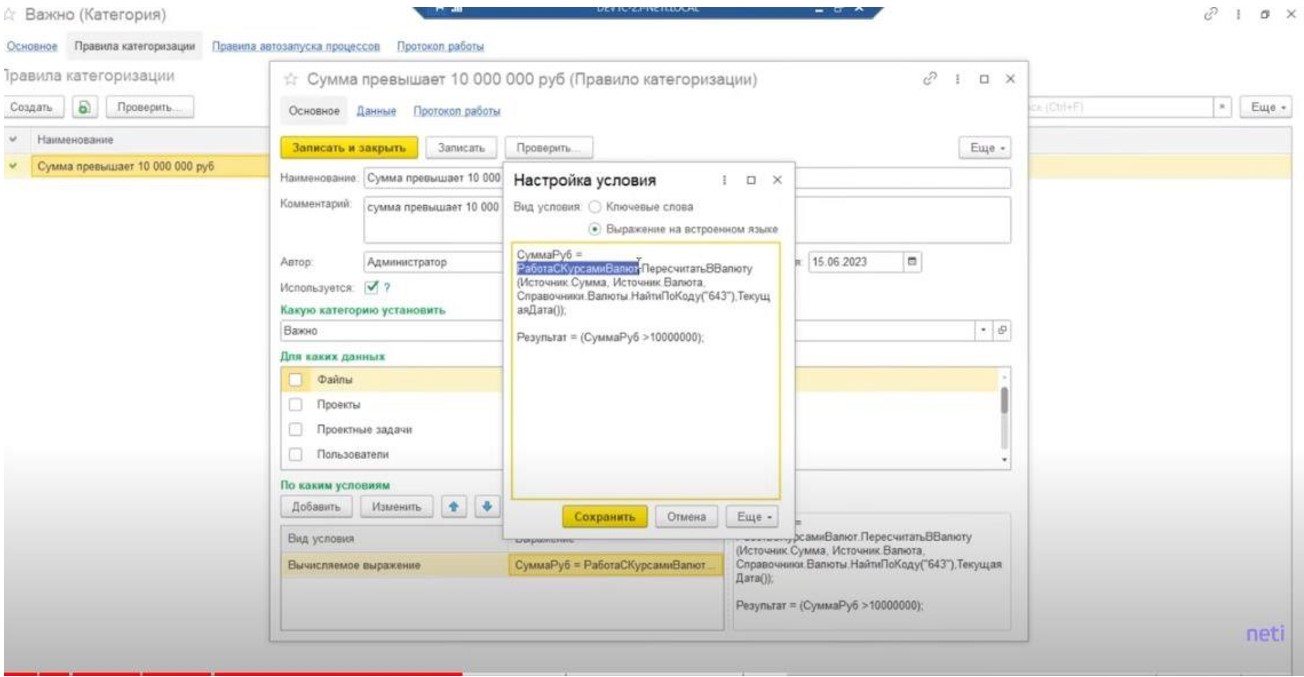The image size is (1304, 677).
Task: Click the open-reference icon beside the Важно field
Action: coord(1003,330)
